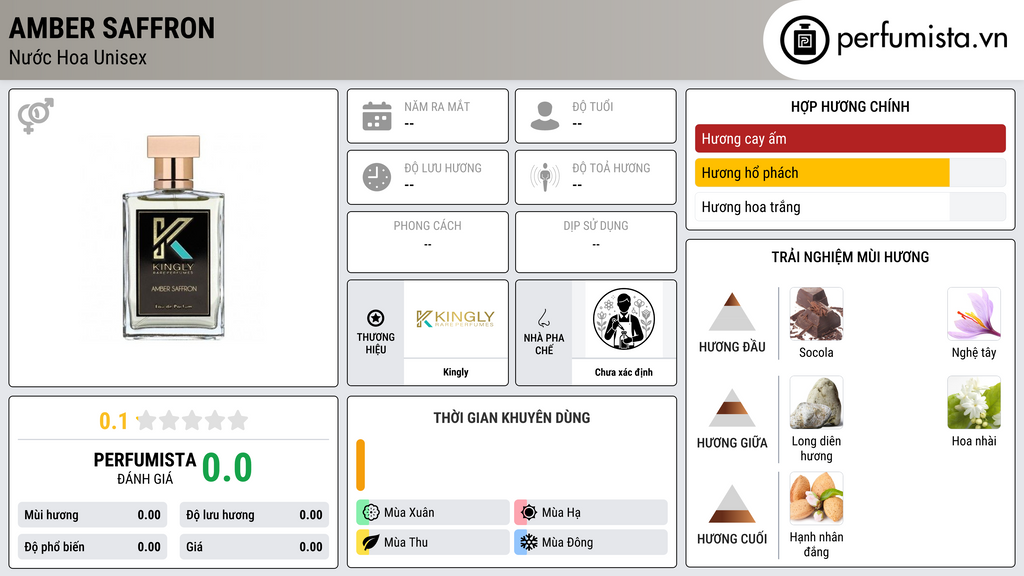
Task: Click the 0.1 user rating value
Action: tap(114, 421)
